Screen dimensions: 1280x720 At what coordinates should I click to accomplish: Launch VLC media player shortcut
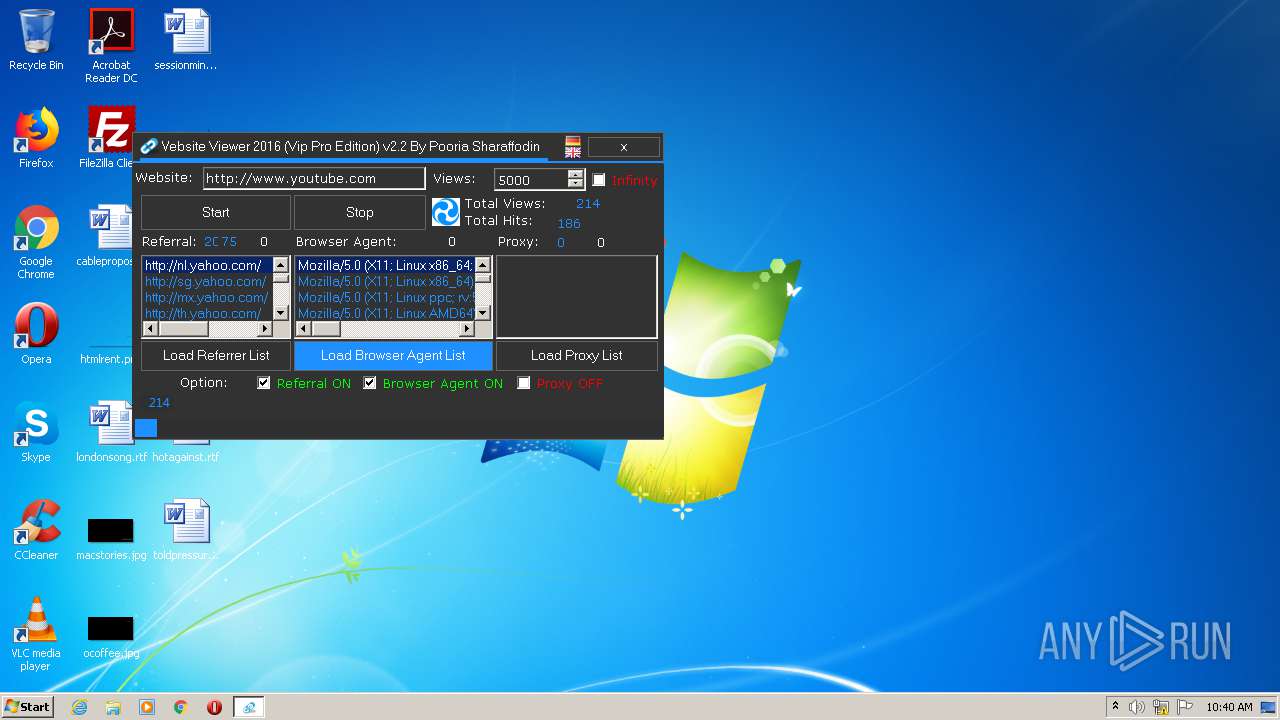[36, 634]
